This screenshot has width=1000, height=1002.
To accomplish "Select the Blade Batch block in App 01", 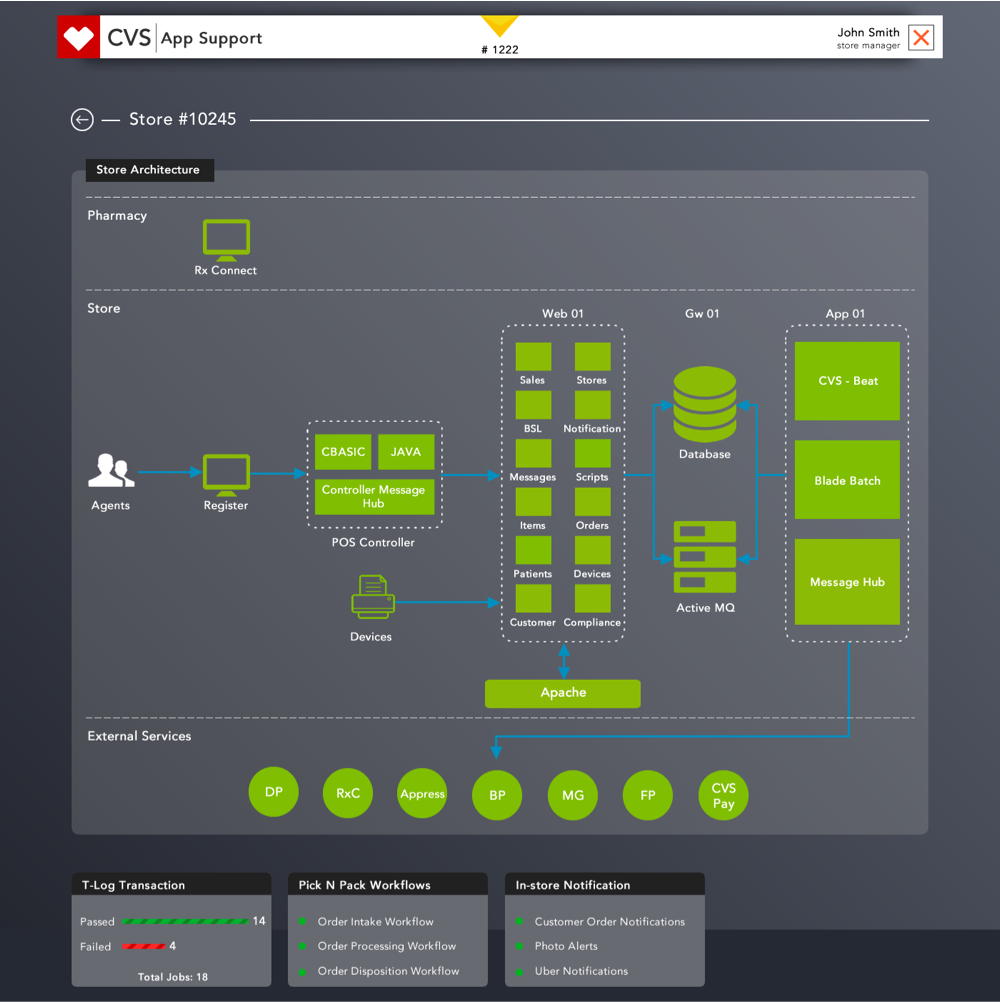I will 847,480.
